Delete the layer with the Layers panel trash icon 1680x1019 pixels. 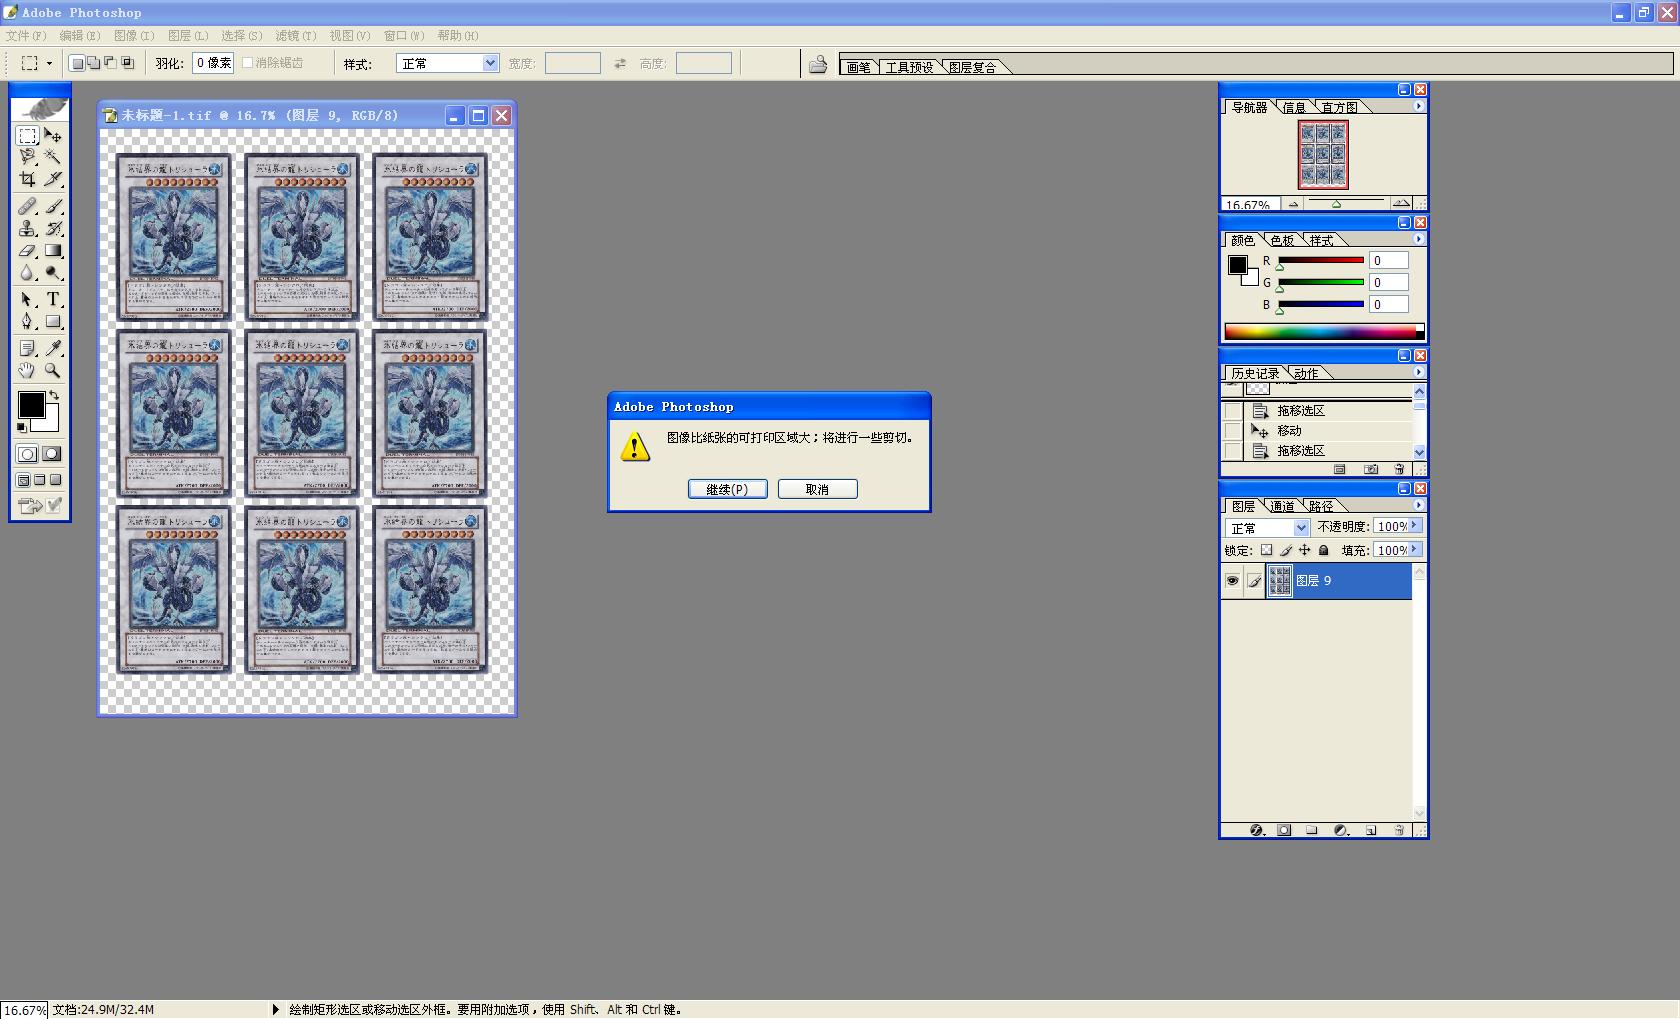pos(1399,830)
